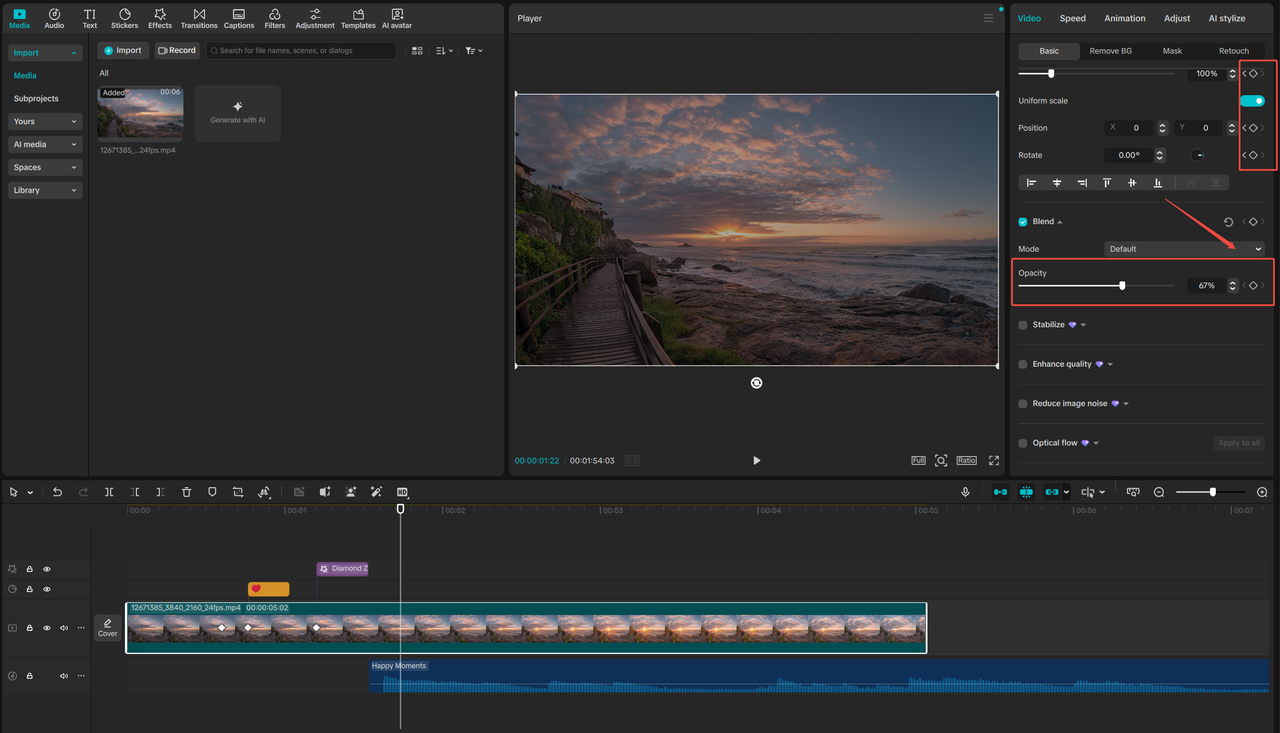Open the Stickers panel
Screen dimensions: 1280x733
(124, 17)
